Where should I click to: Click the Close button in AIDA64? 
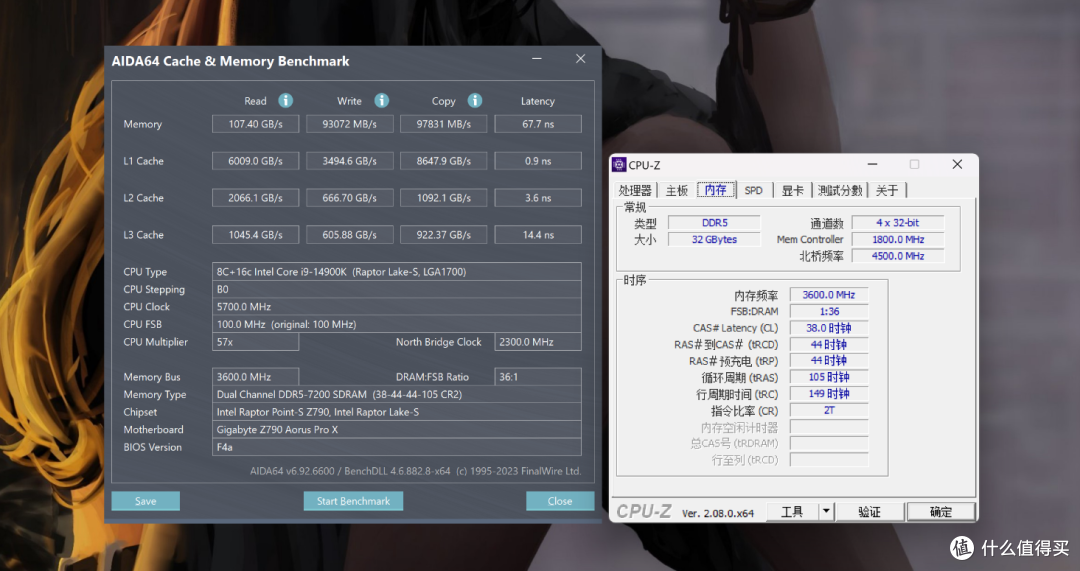560,501
